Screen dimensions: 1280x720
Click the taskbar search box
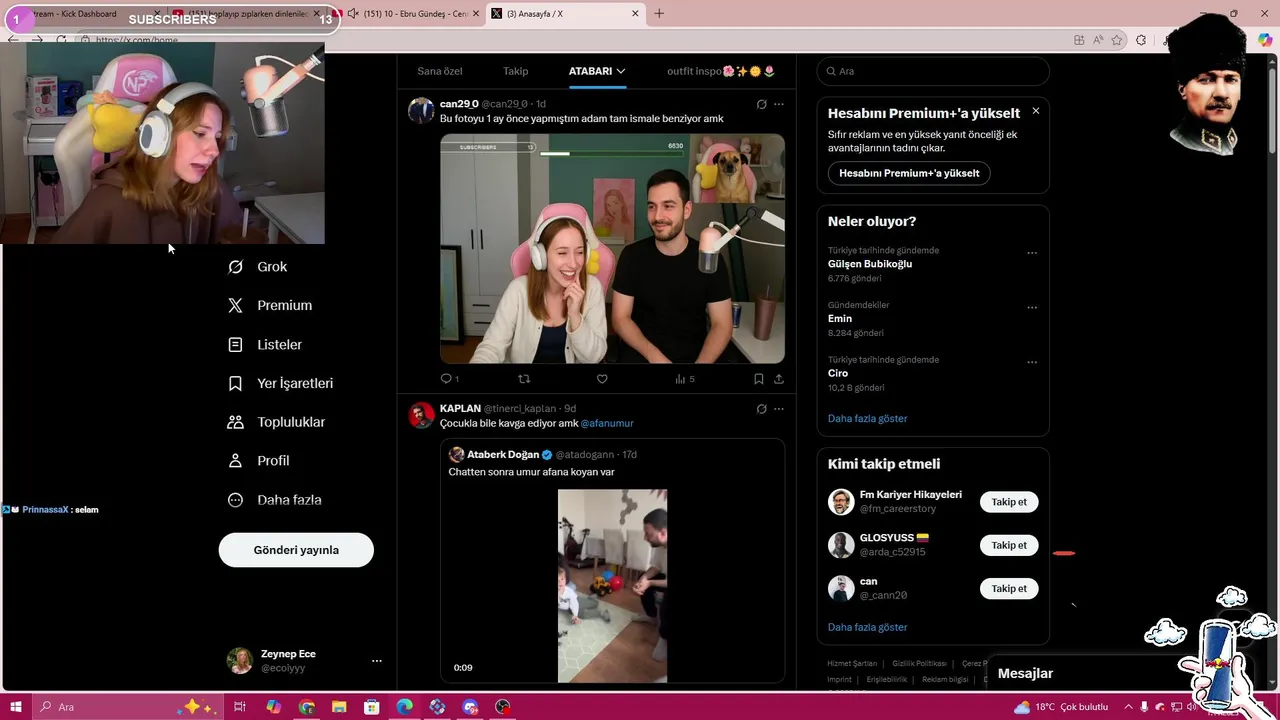point(126,707)
